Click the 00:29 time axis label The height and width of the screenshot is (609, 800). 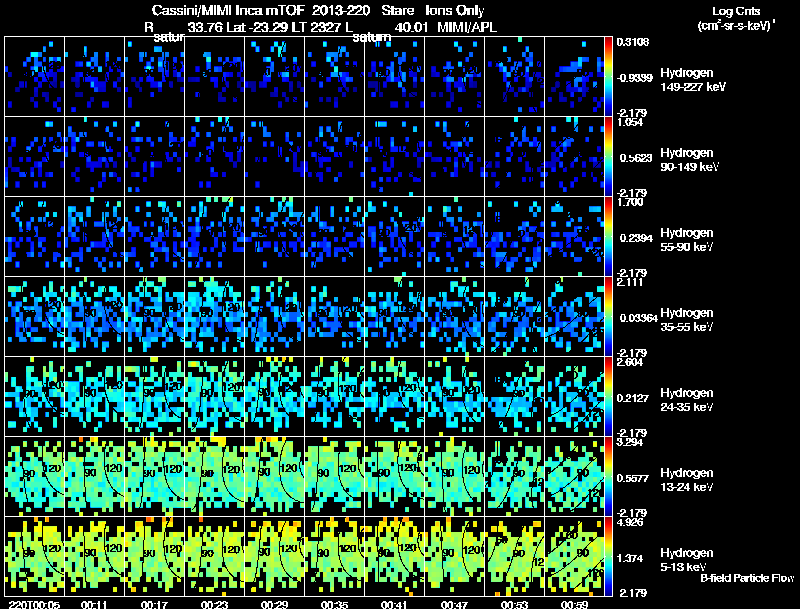tap(276, 604)
